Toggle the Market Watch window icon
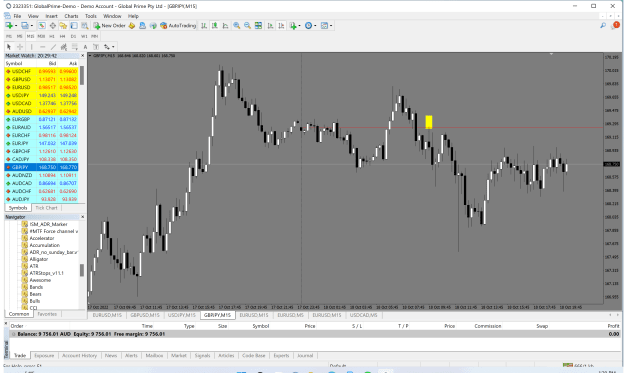The width and height of the screenshot is (625, 373). point(41,26)
